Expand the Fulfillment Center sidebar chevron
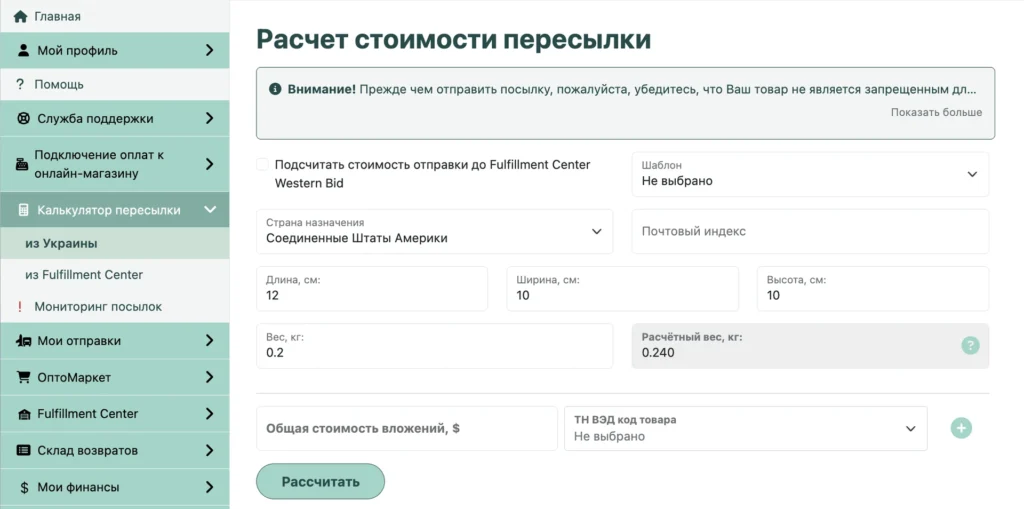Viewport: 1024px width, 509px height. (210, 414)
